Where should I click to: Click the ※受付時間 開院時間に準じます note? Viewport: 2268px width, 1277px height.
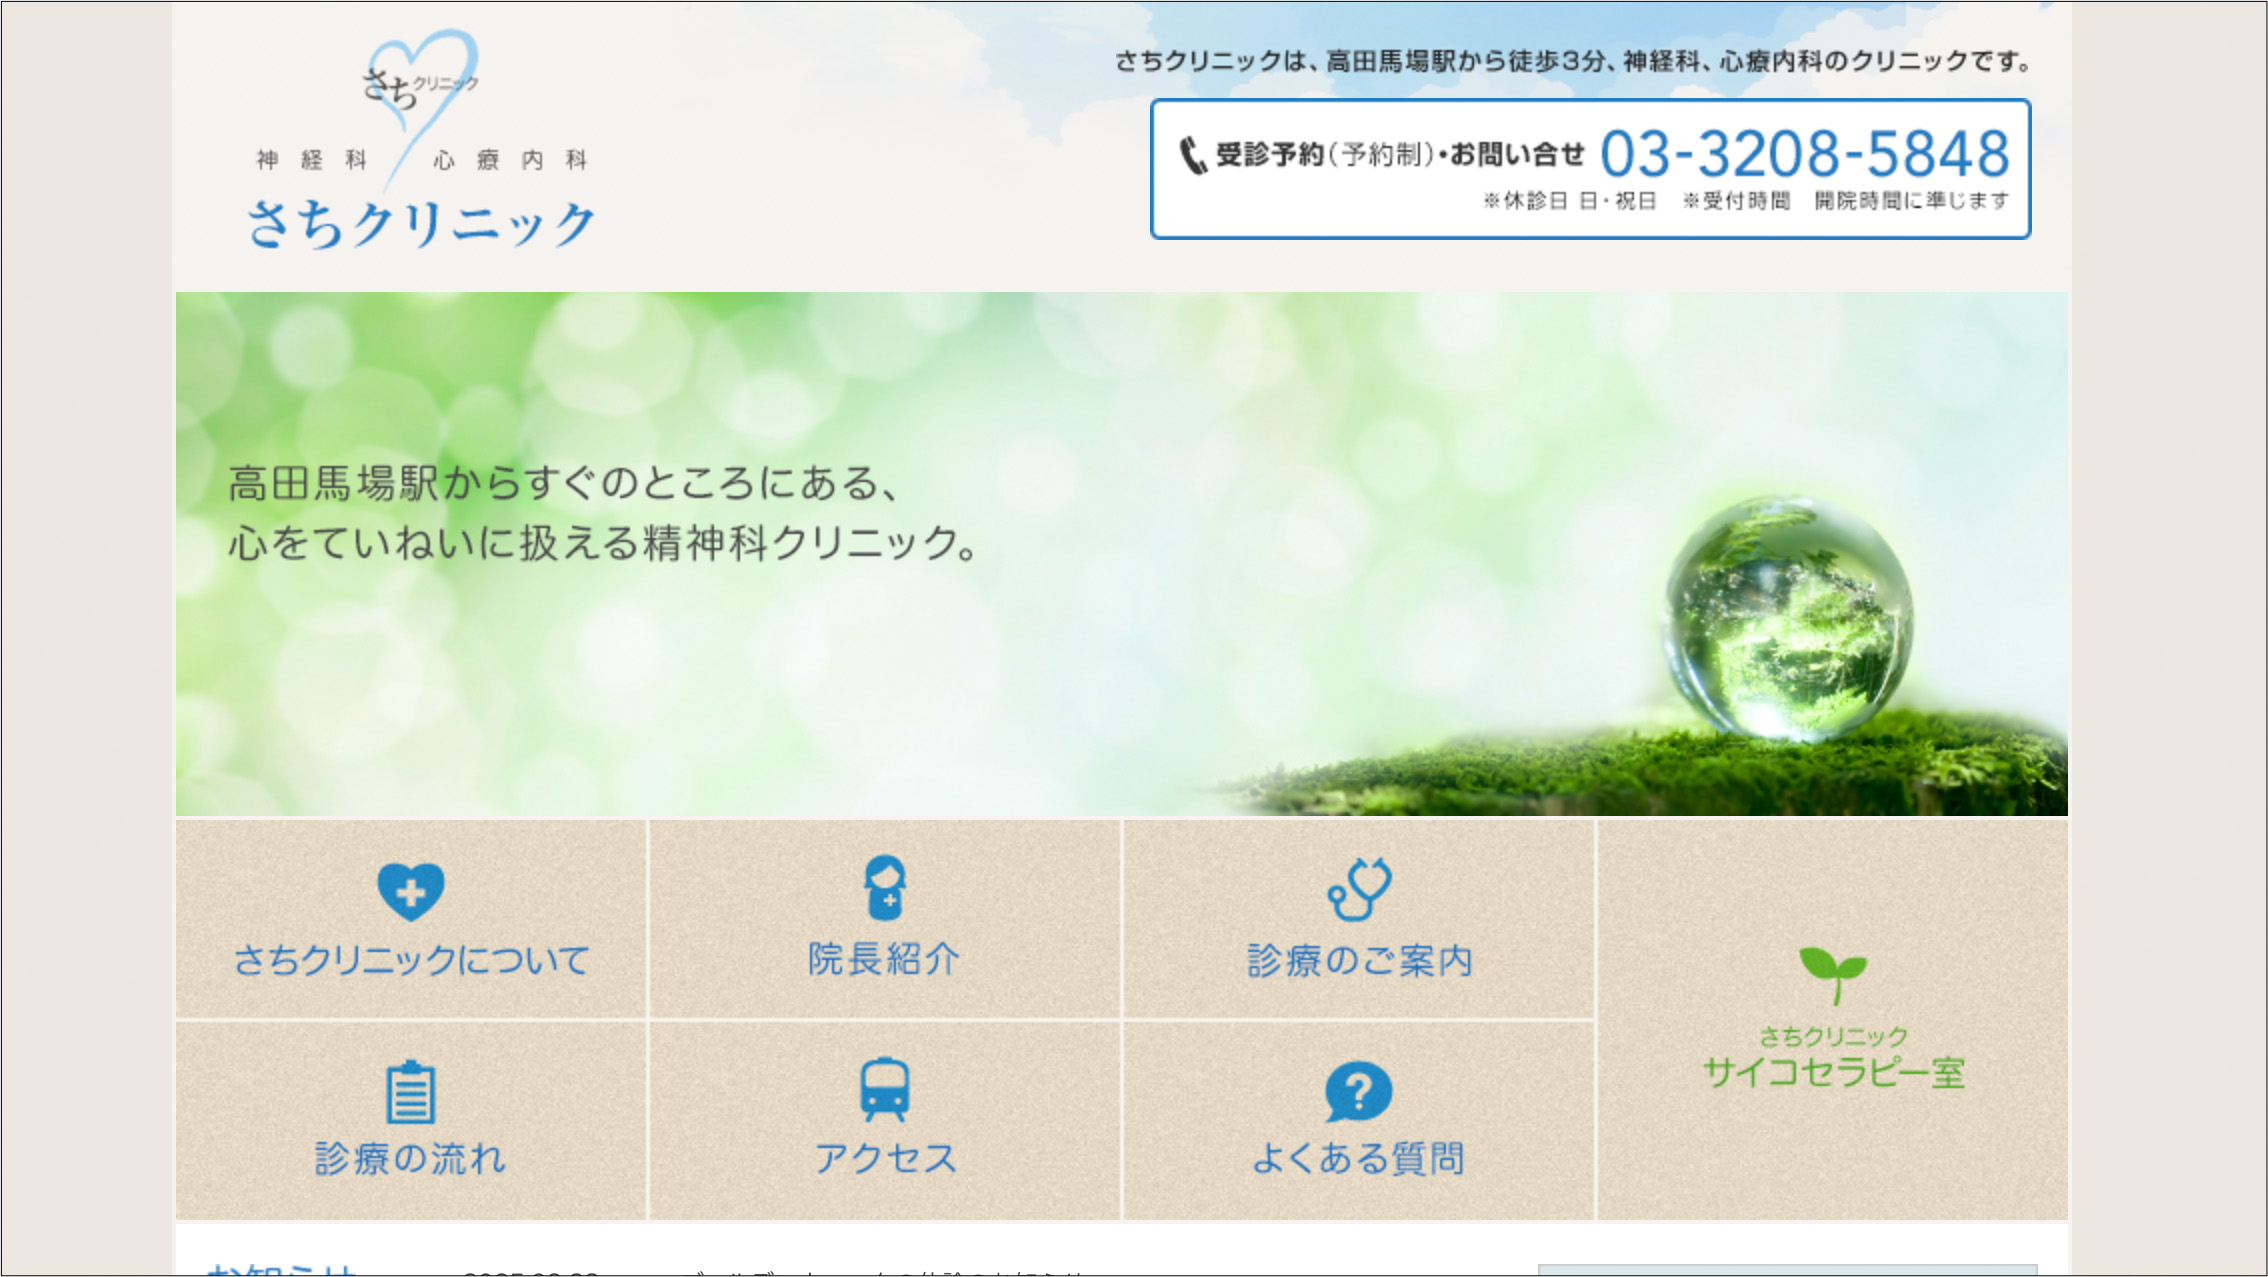tap(1846, 201)
